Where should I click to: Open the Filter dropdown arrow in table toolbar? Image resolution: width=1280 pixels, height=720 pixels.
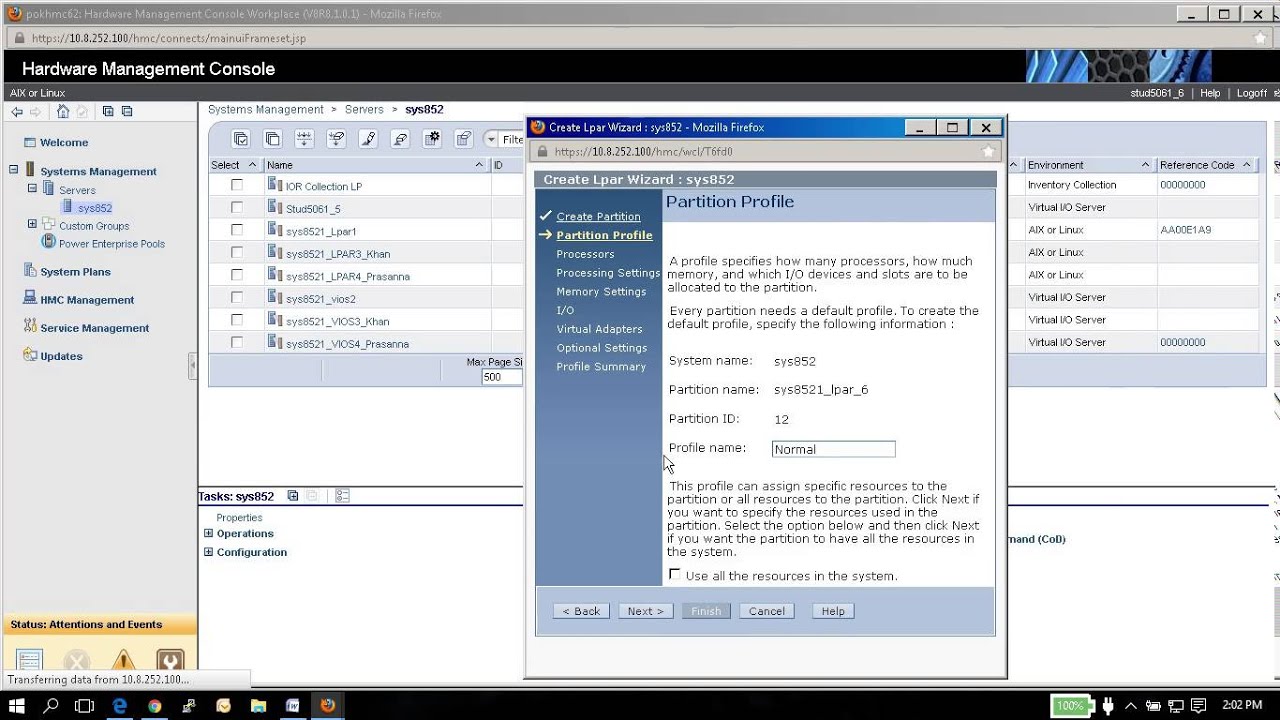click(x=491, y=140)
